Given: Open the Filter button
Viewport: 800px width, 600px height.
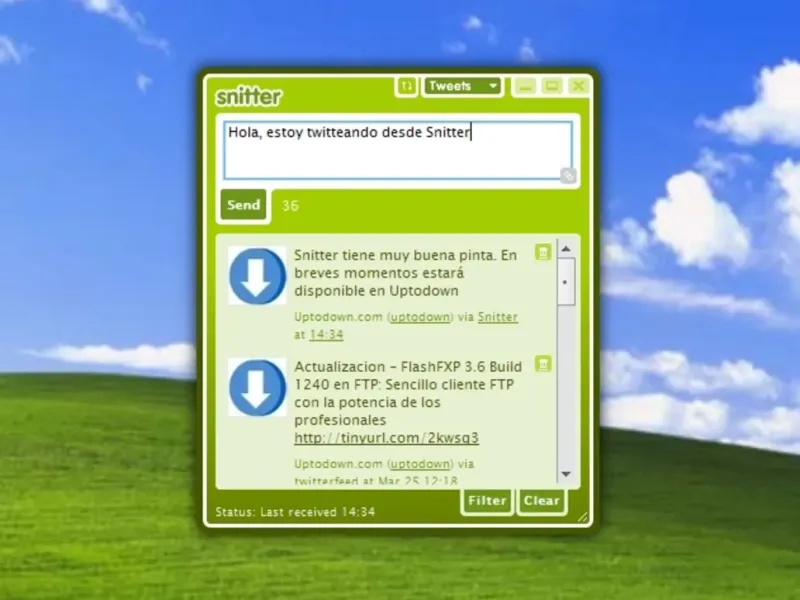Looking at the screenshot, I should (x=487, y=501).
